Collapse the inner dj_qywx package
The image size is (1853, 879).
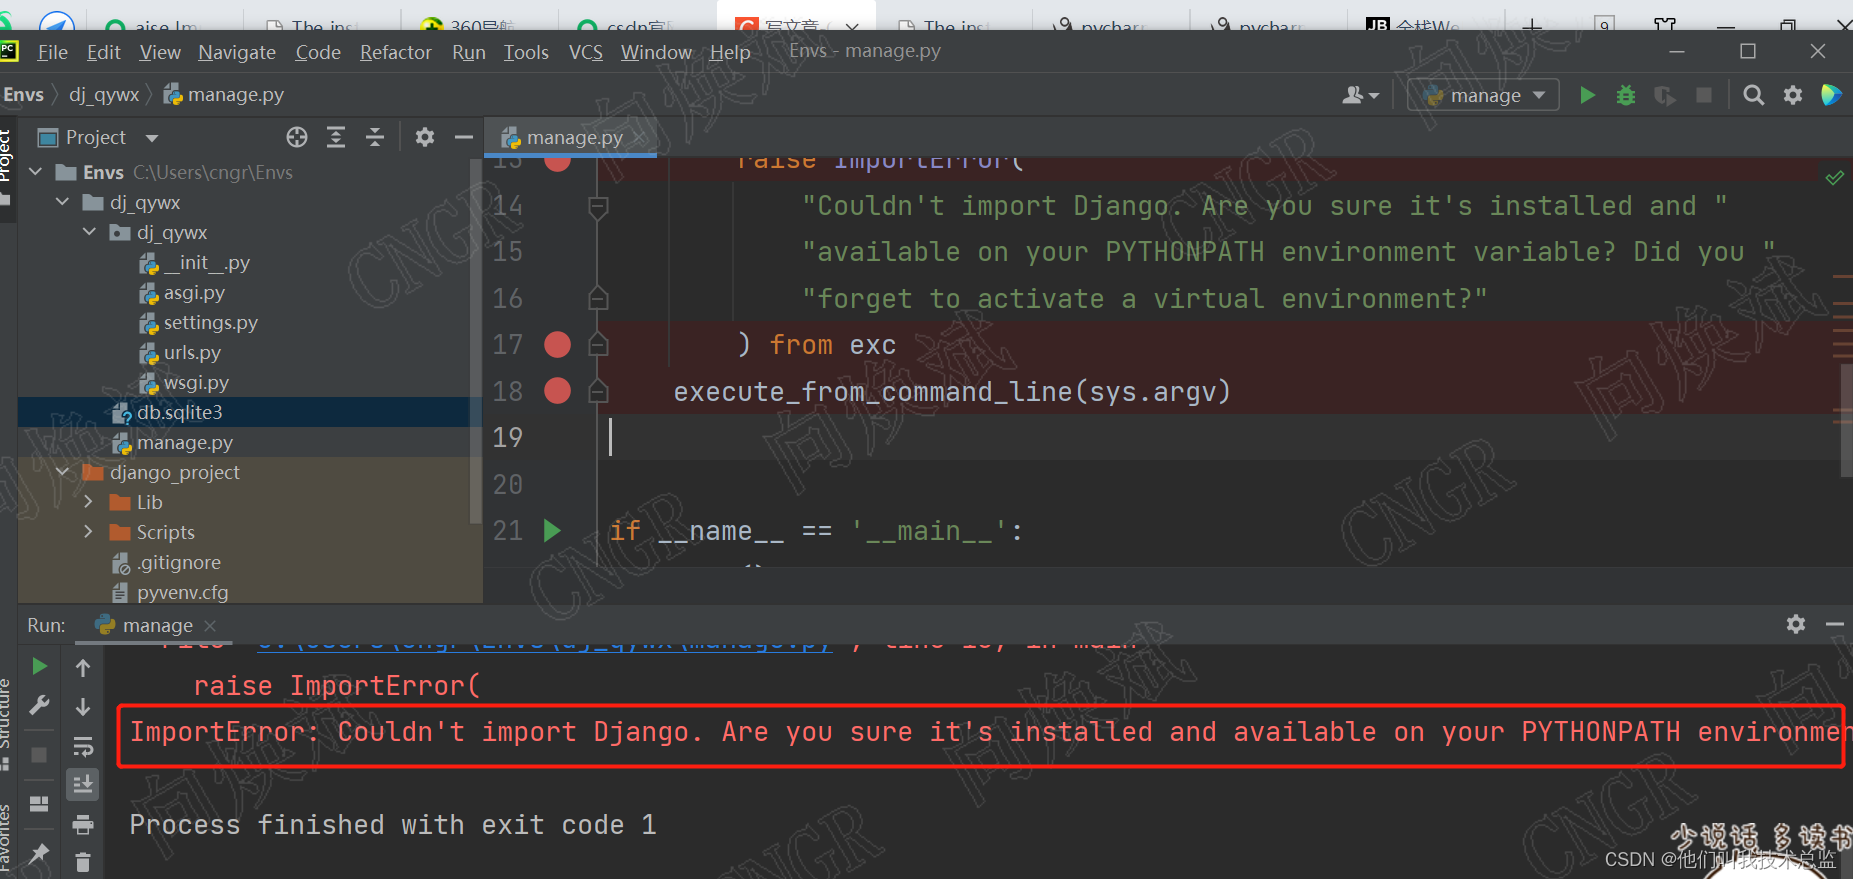click(90, 232)
